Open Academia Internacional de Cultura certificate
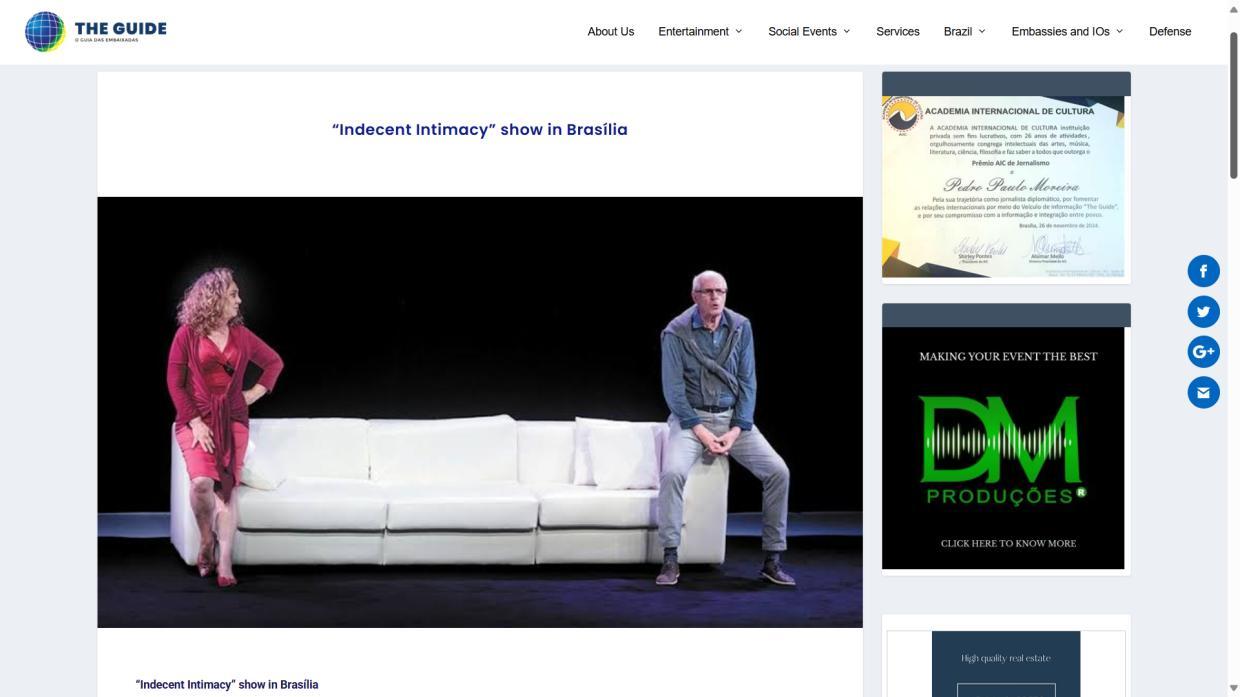The image size is (1240, 697). pos(1003,186)
